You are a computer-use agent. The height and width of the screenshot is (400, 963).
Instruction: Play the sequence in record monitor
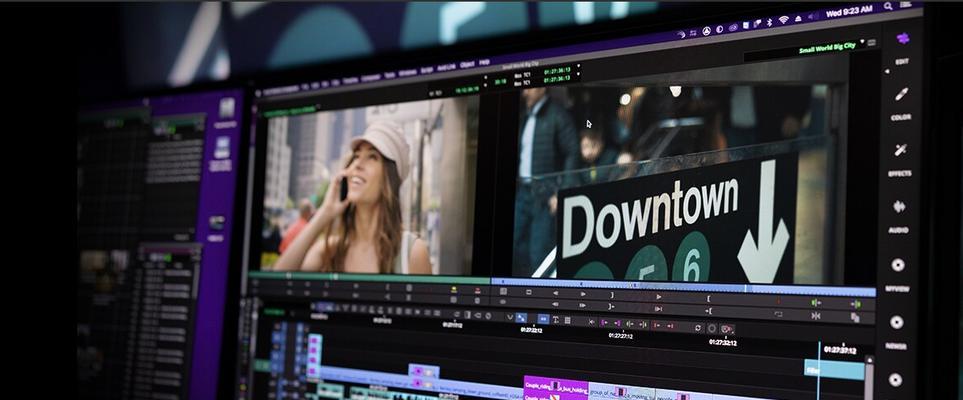click(658, 296)
